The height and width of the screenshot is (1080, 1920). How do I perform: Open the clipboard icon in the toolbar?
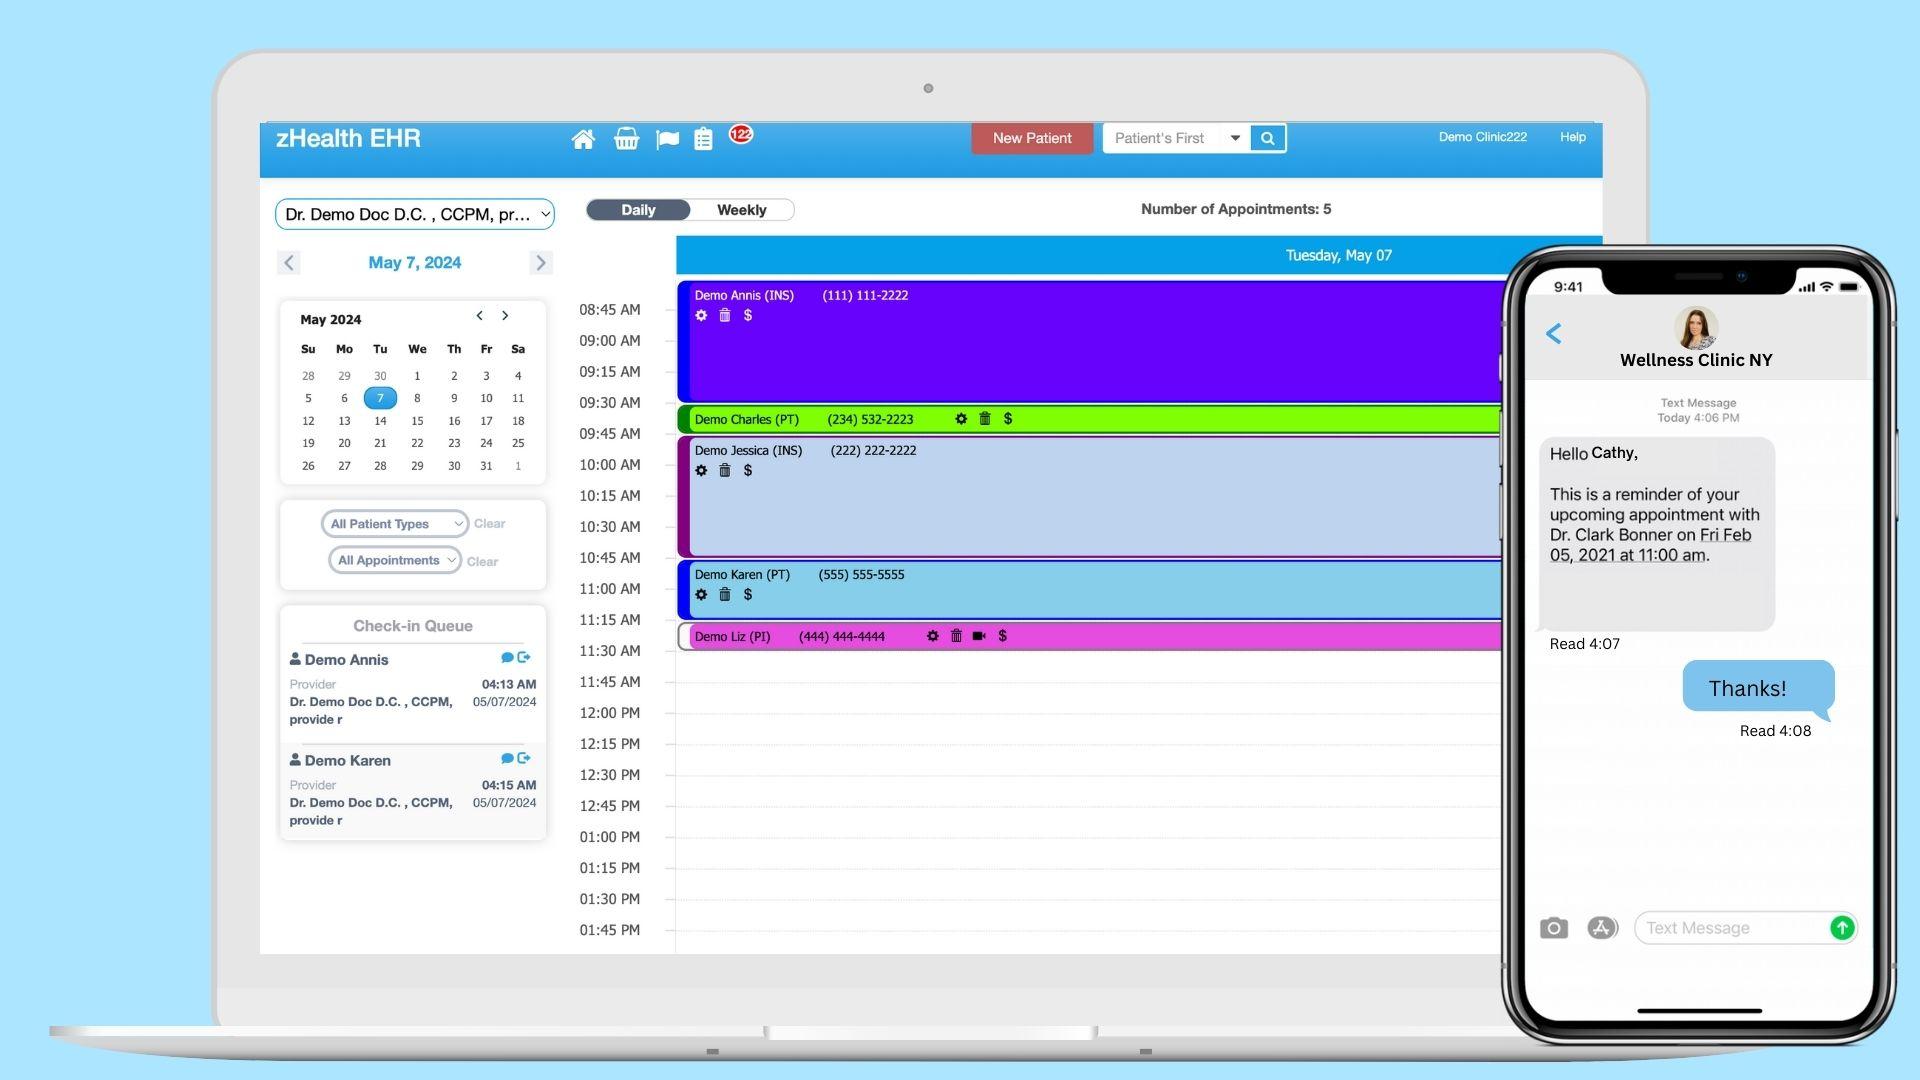pyautogui.click(x=704, y=138)
